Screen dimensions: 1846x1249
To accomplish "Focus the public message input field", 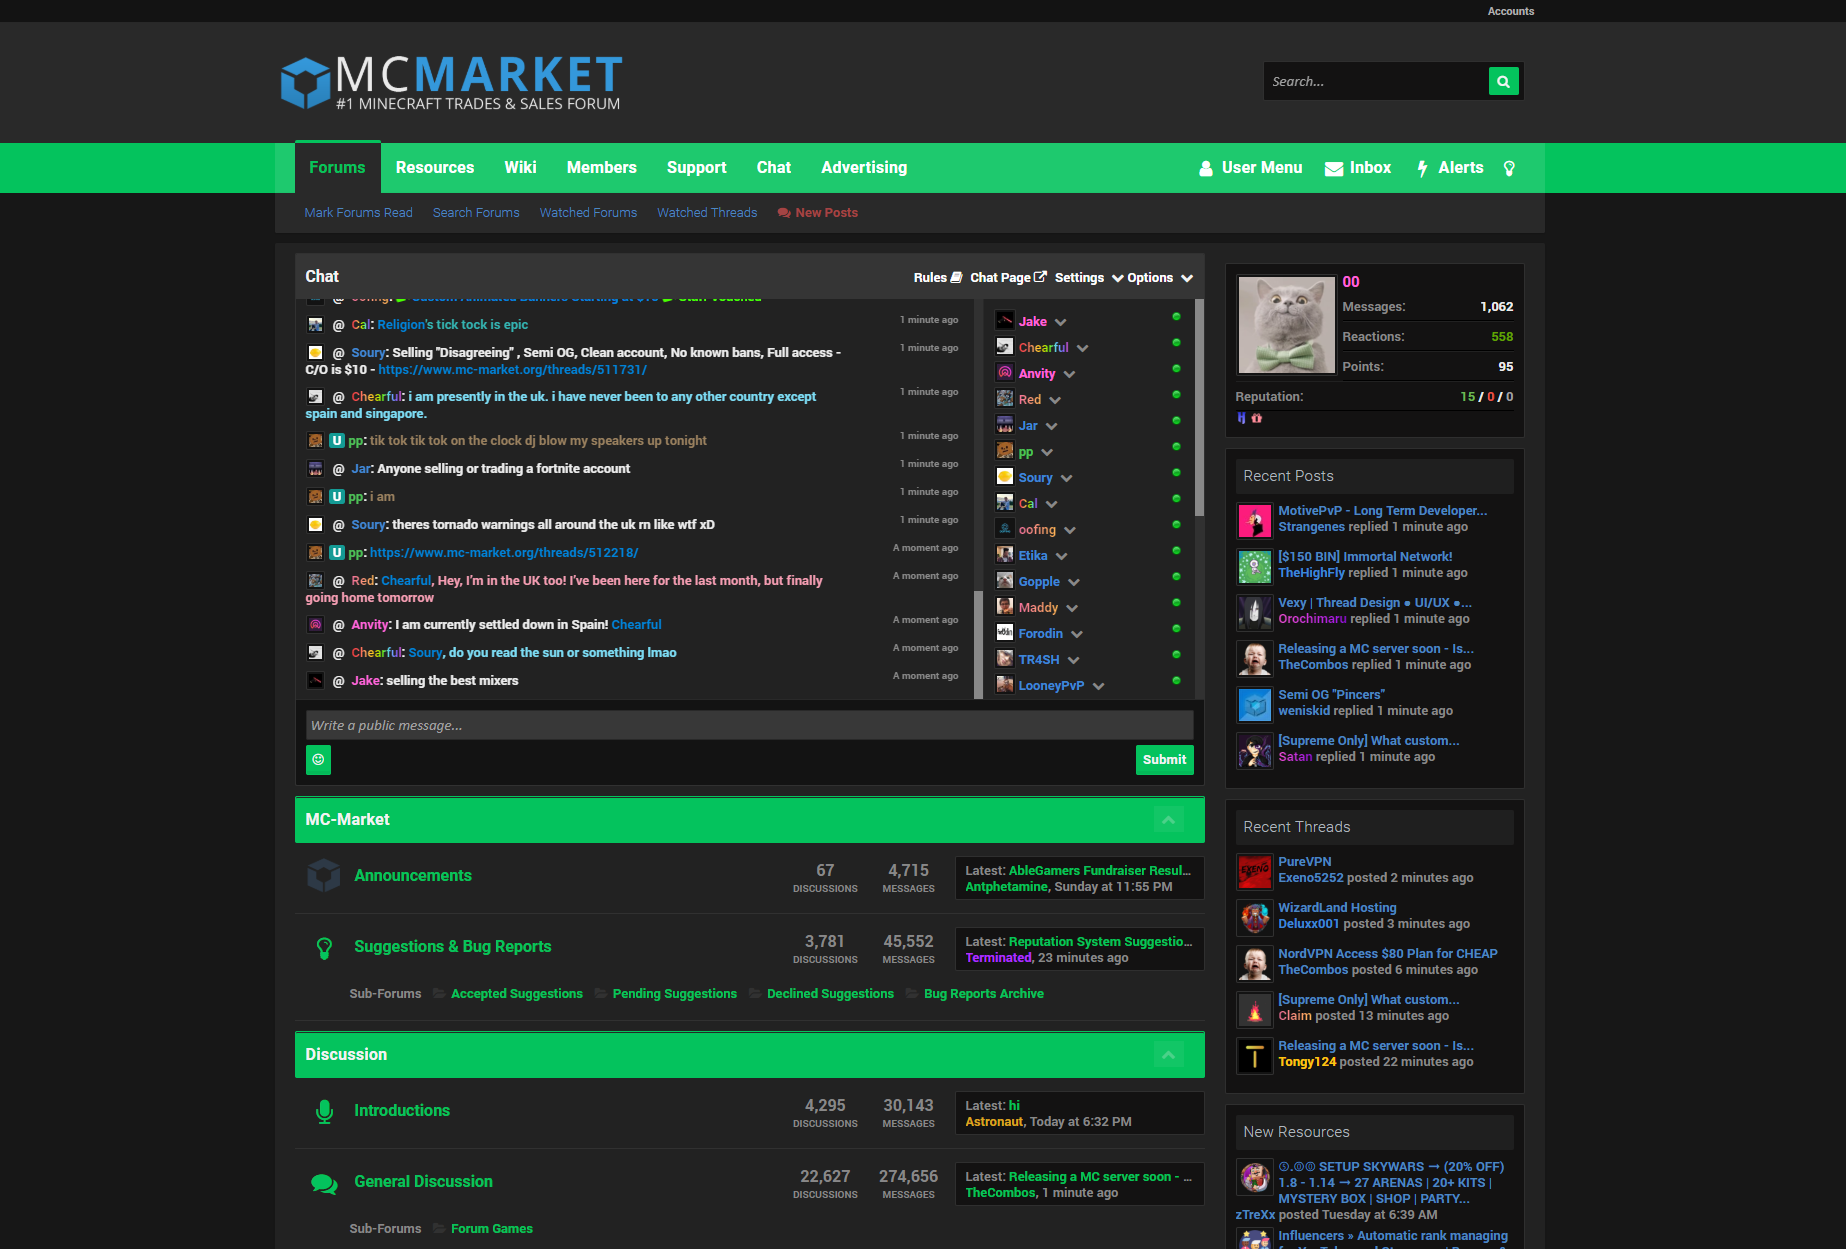I will (x=749, y=726).
